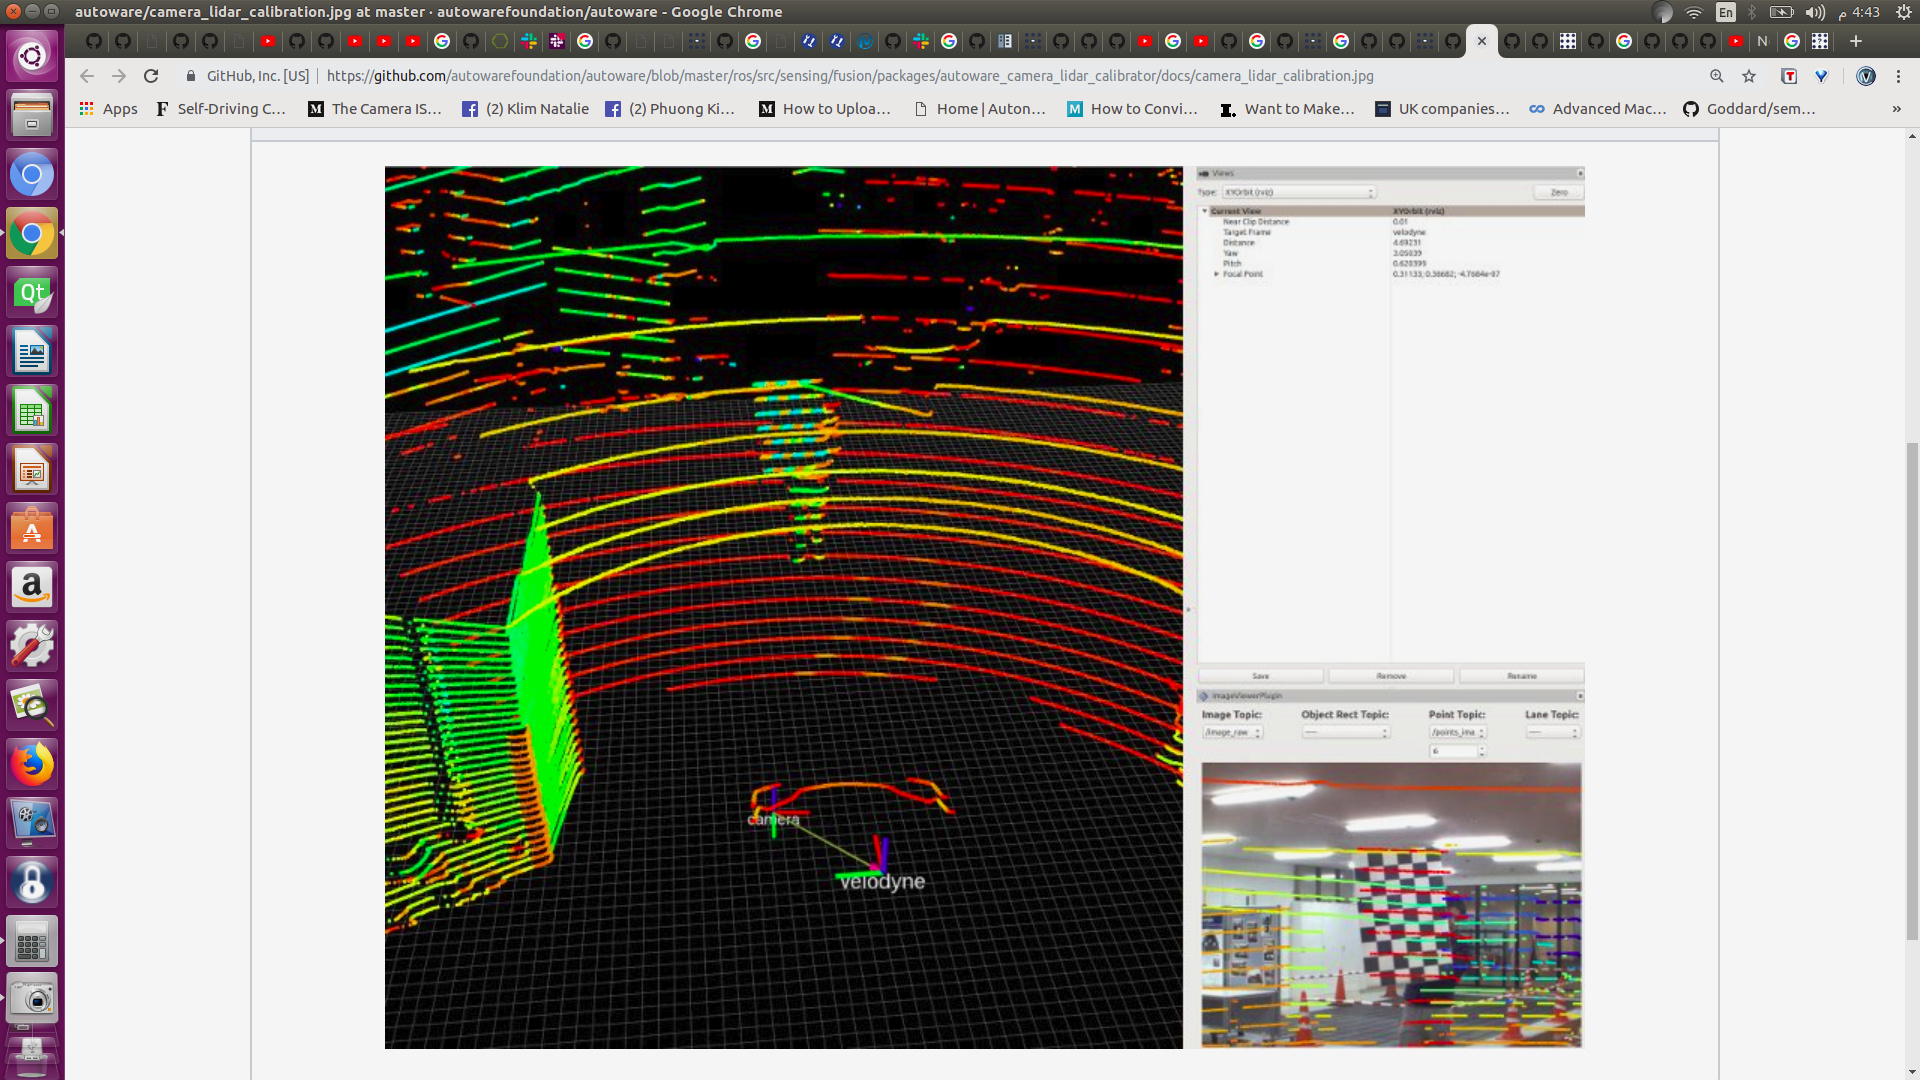Open Apps grid in bookmarks bar
The image size is (1920, 1080).
pyautogui.click(x=108, y=109)
